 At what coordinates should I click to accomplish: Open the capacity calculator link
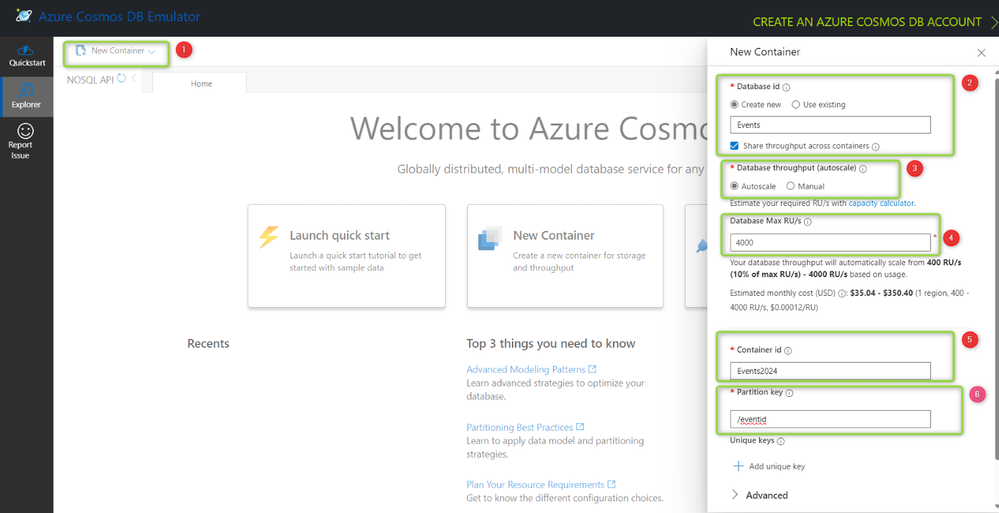click(x=882, y=203)
